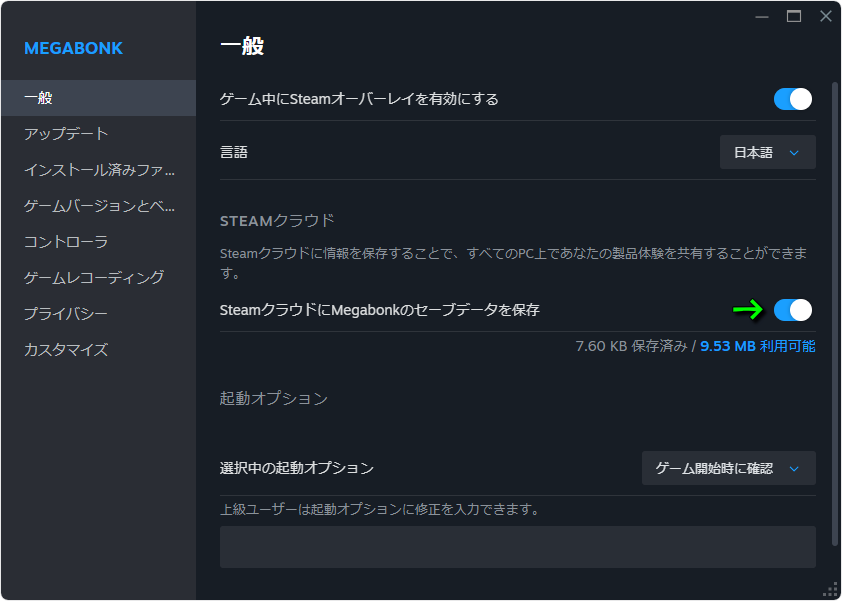
Task: Open ゲームレコーディング settings
Action: [x=93, y=278]
